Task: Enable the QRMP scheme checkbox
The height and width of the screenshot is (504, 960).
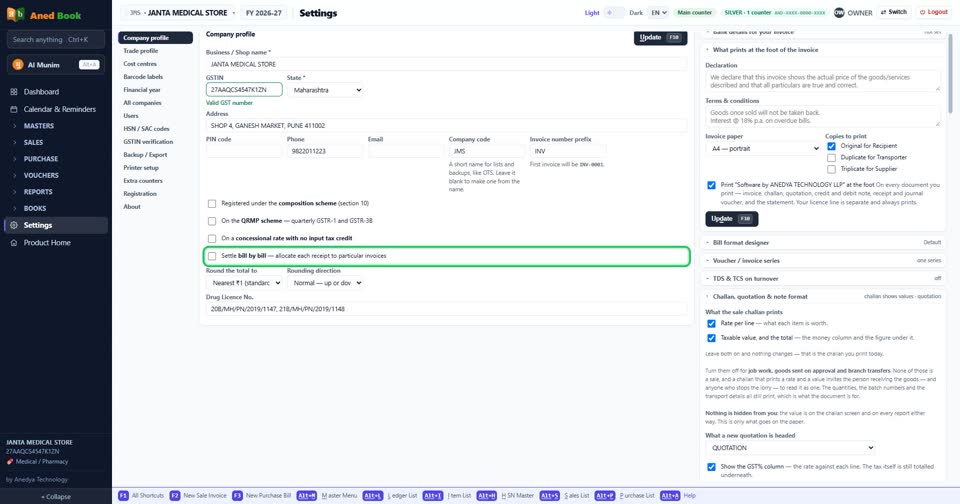Action: coord(212,221)
